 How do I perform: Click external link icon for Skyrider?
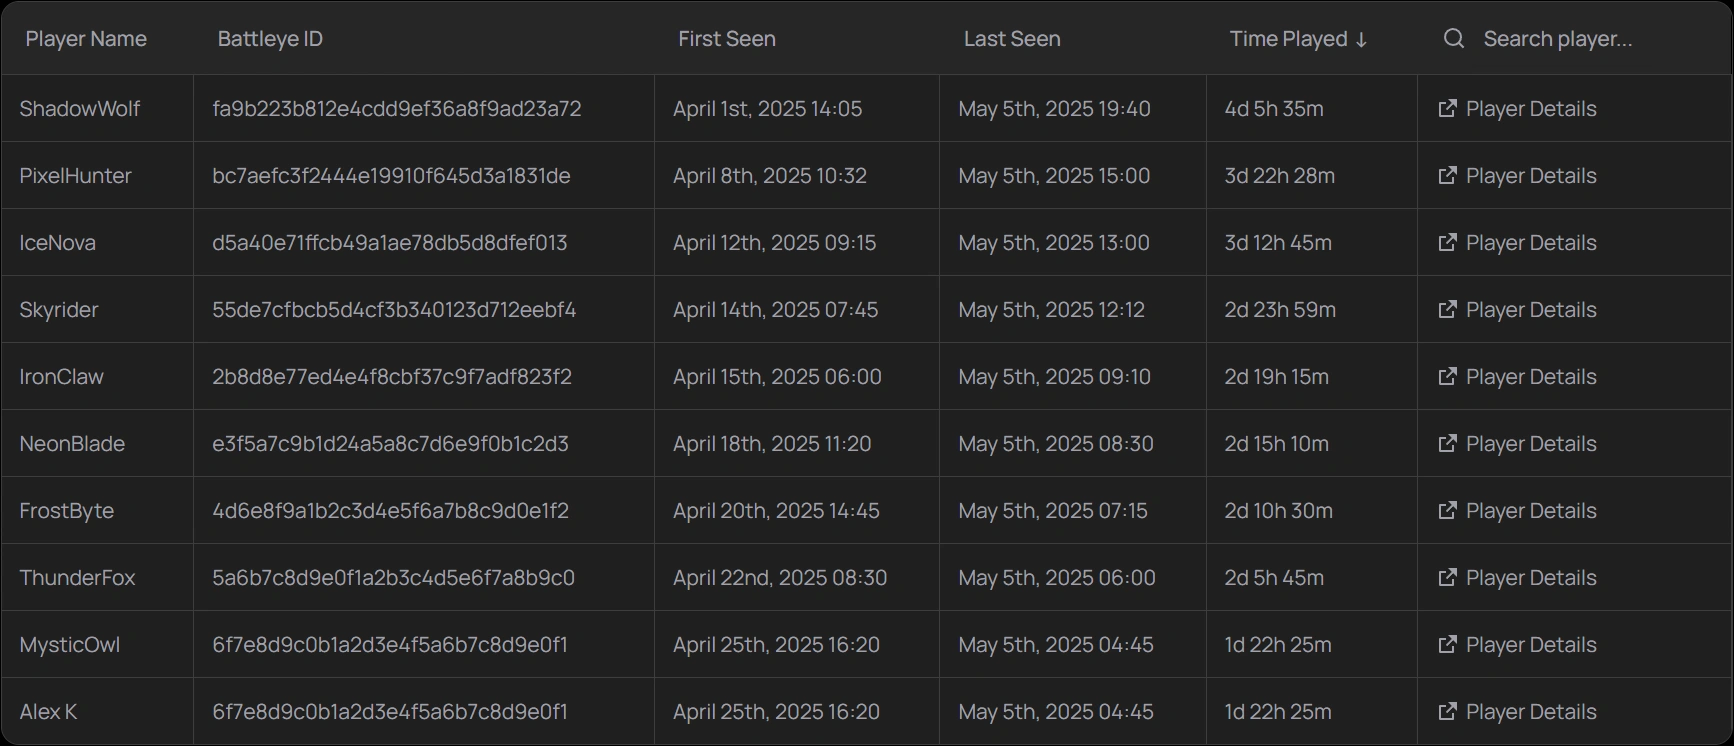1447,310
